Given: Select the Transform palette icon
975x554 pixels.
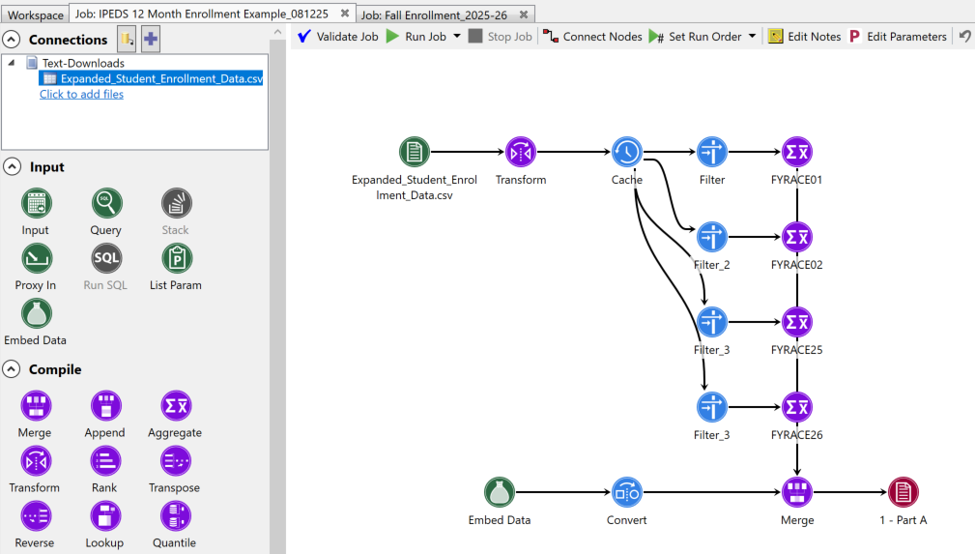Looking at the screenshot, I should click(36, 461).
